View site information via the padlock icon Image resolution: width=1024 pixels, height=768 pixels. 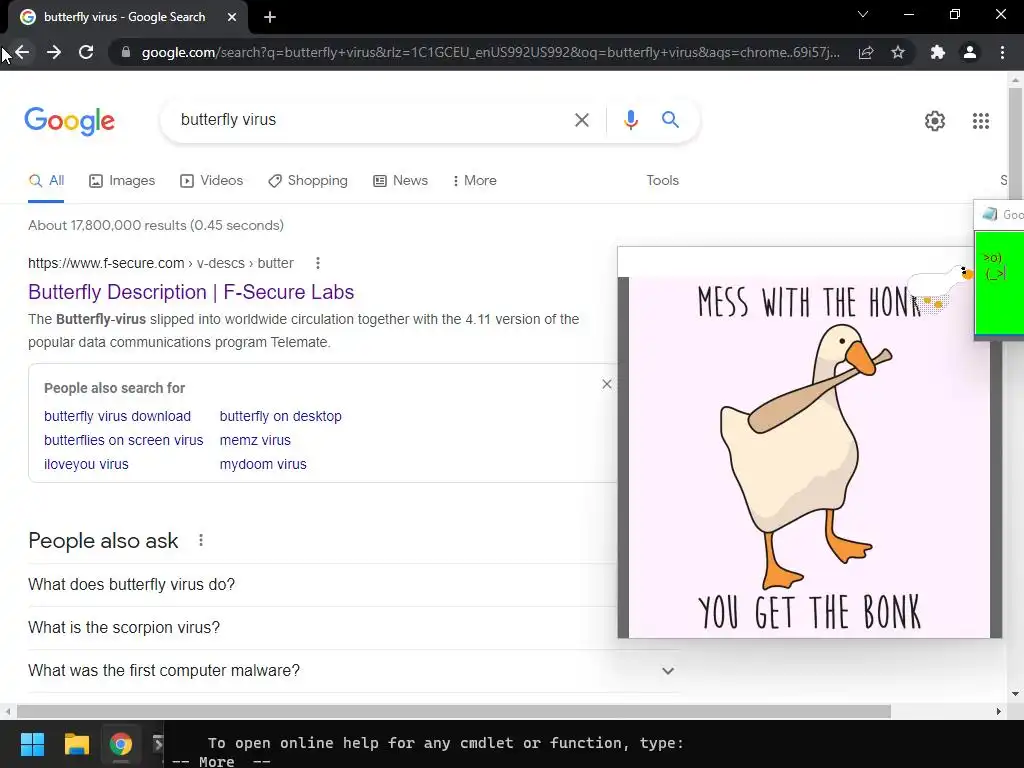tap(126, 52)
